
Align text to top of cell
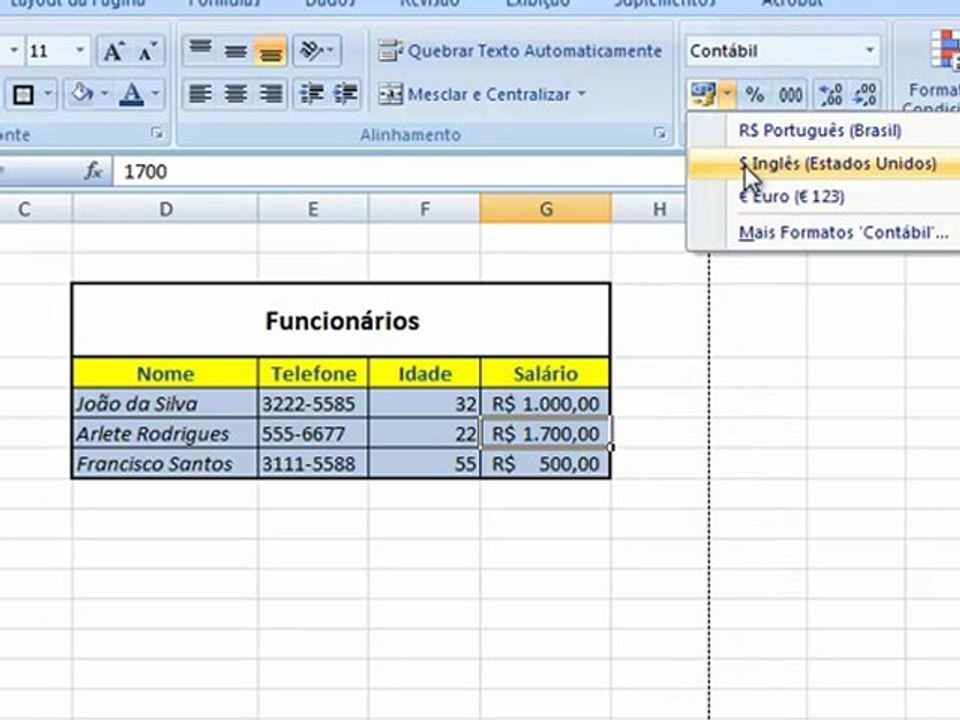click(200, 50)
